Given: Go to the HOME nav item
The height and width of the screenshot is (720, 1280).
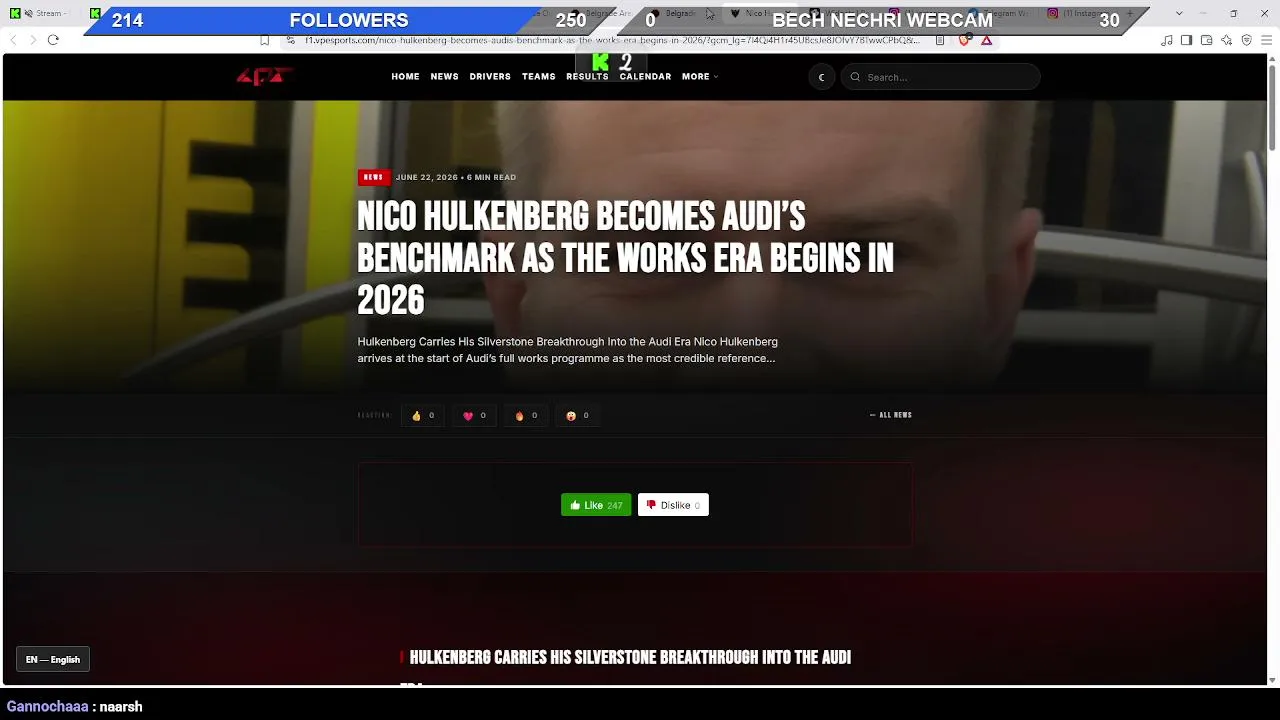Looking at the screenshot, I should (405, 77).
